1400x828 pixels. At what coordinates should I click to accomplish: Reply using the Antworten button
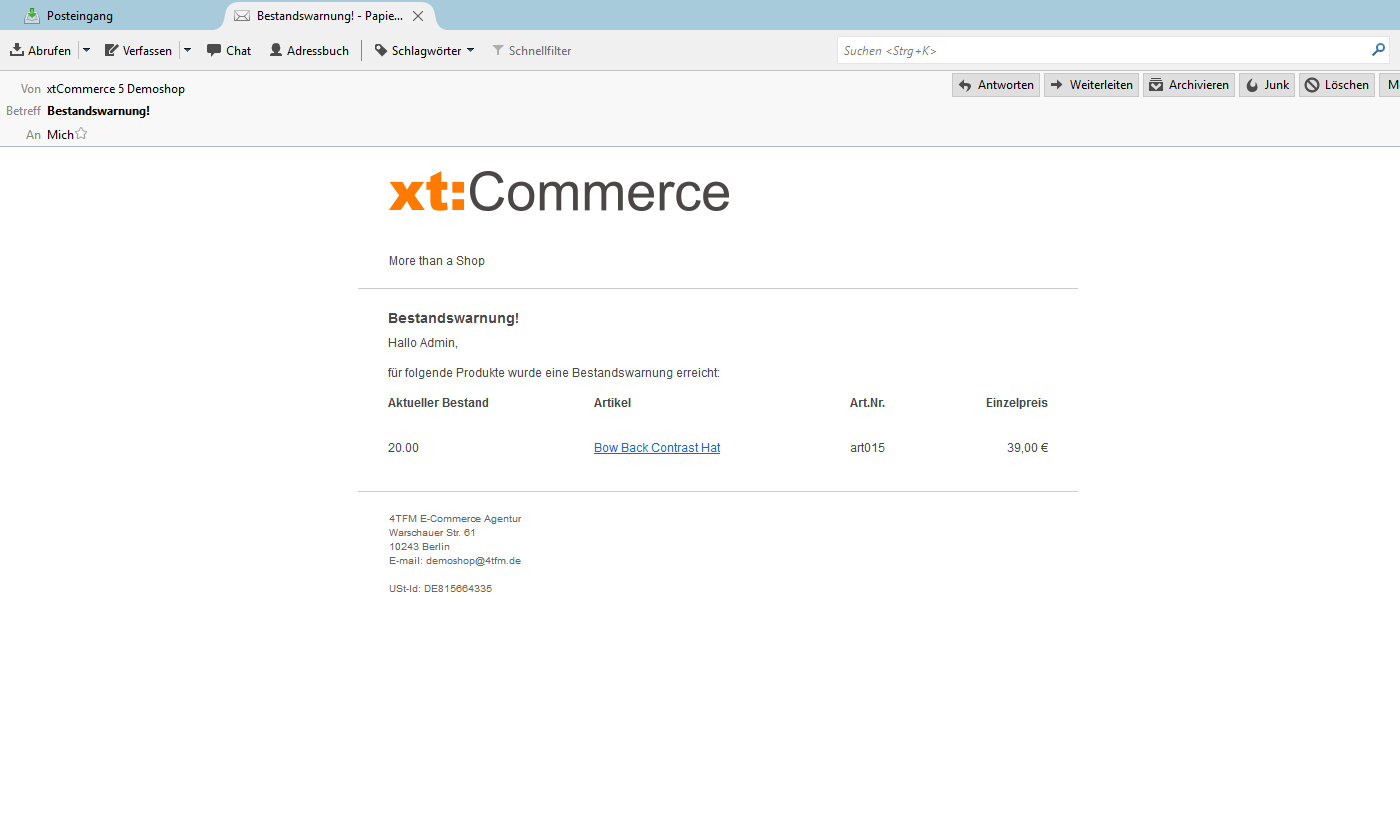pos(995,85)
